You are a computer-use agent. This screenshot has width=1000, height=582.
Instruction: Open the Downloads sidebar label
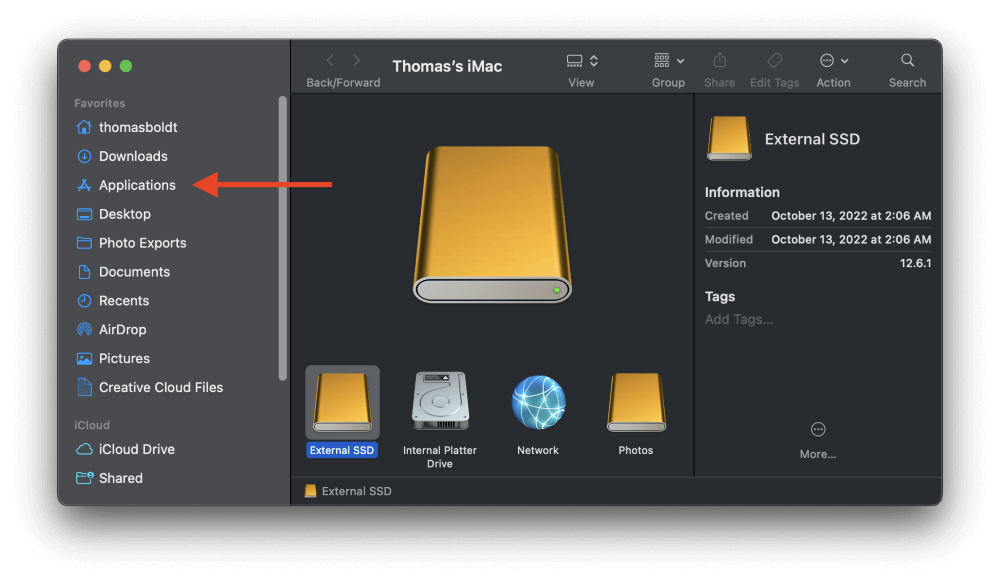[x=133, y=156]
